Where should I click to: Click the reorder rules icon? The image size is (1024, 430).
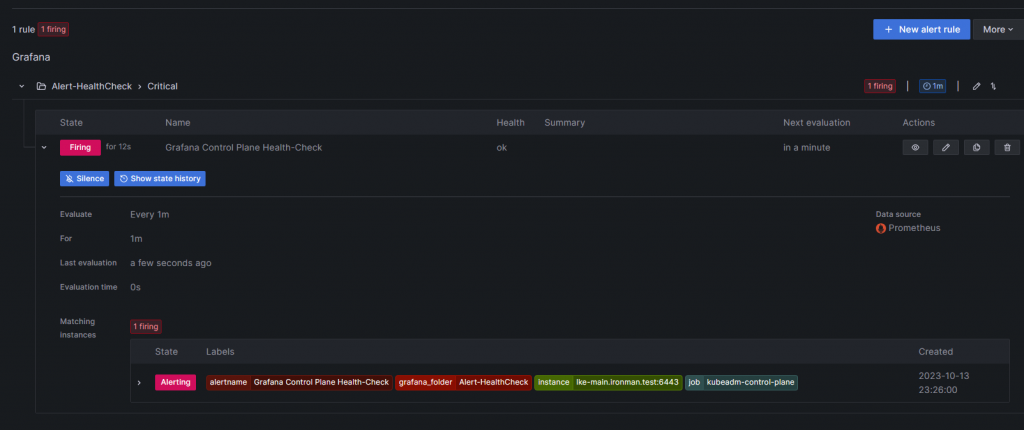[993, 86]
